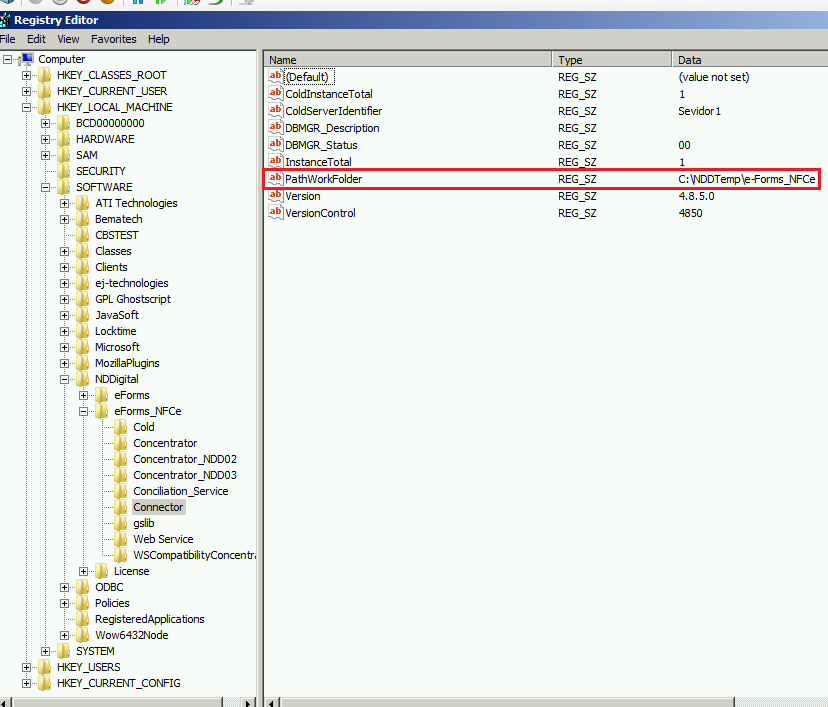This screenshot has width=828, height=707.
Task: Select the Concentrator_NDD02 key
Action: click(185, 459)
